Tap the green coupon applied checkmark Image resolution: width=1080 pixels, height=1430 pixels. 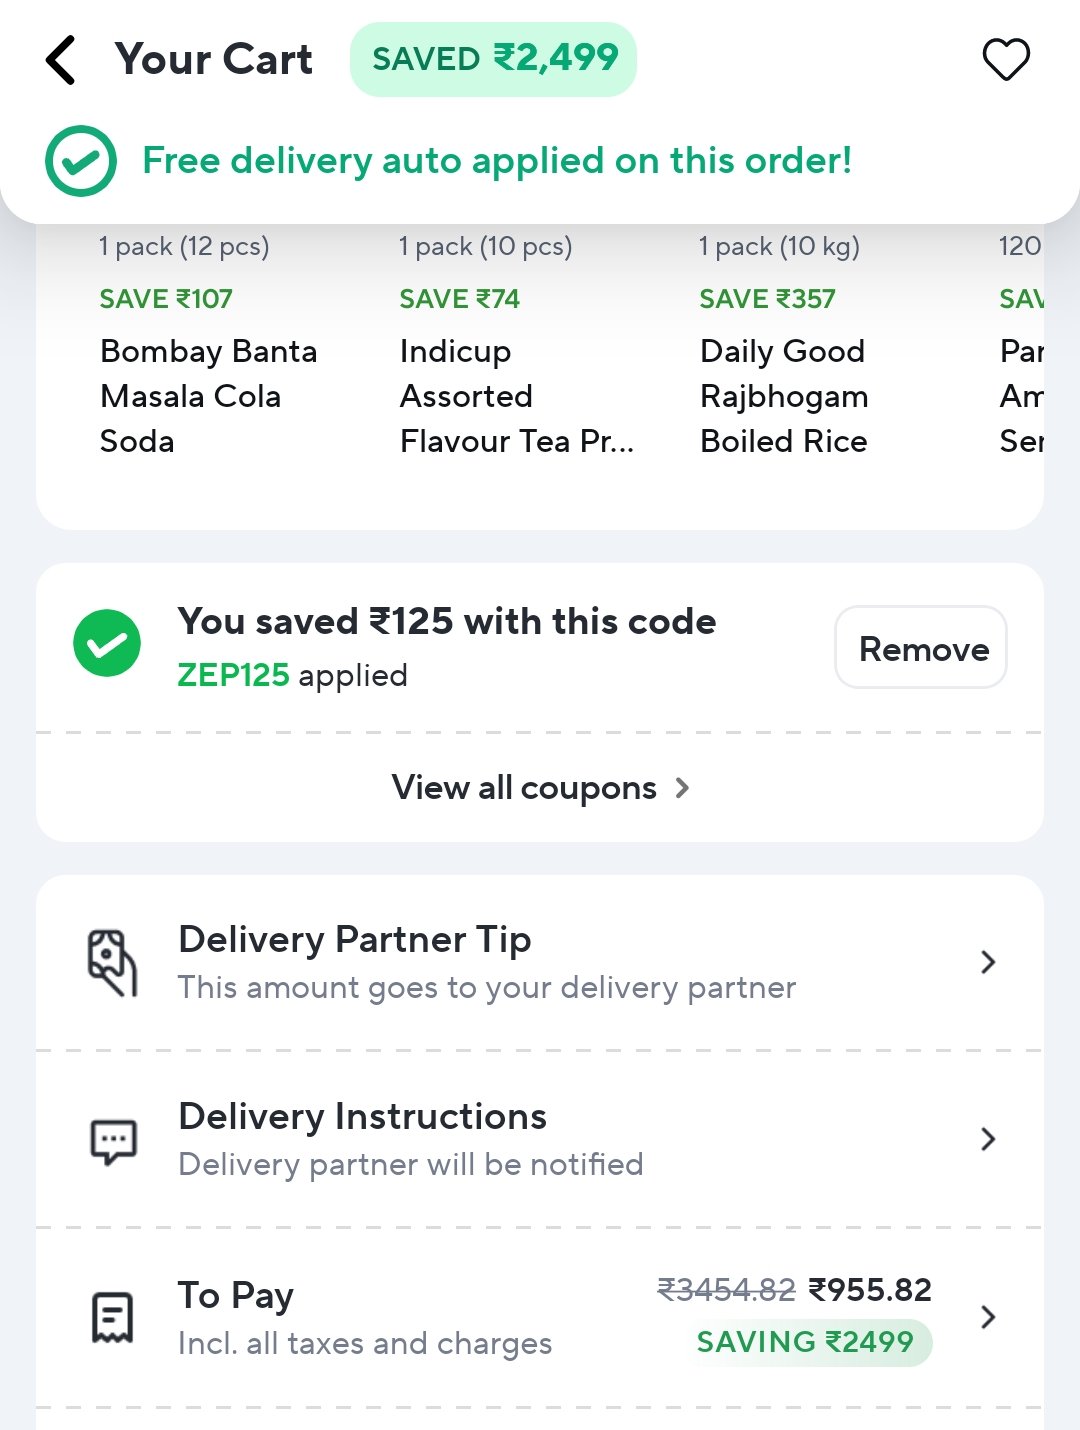107,643
